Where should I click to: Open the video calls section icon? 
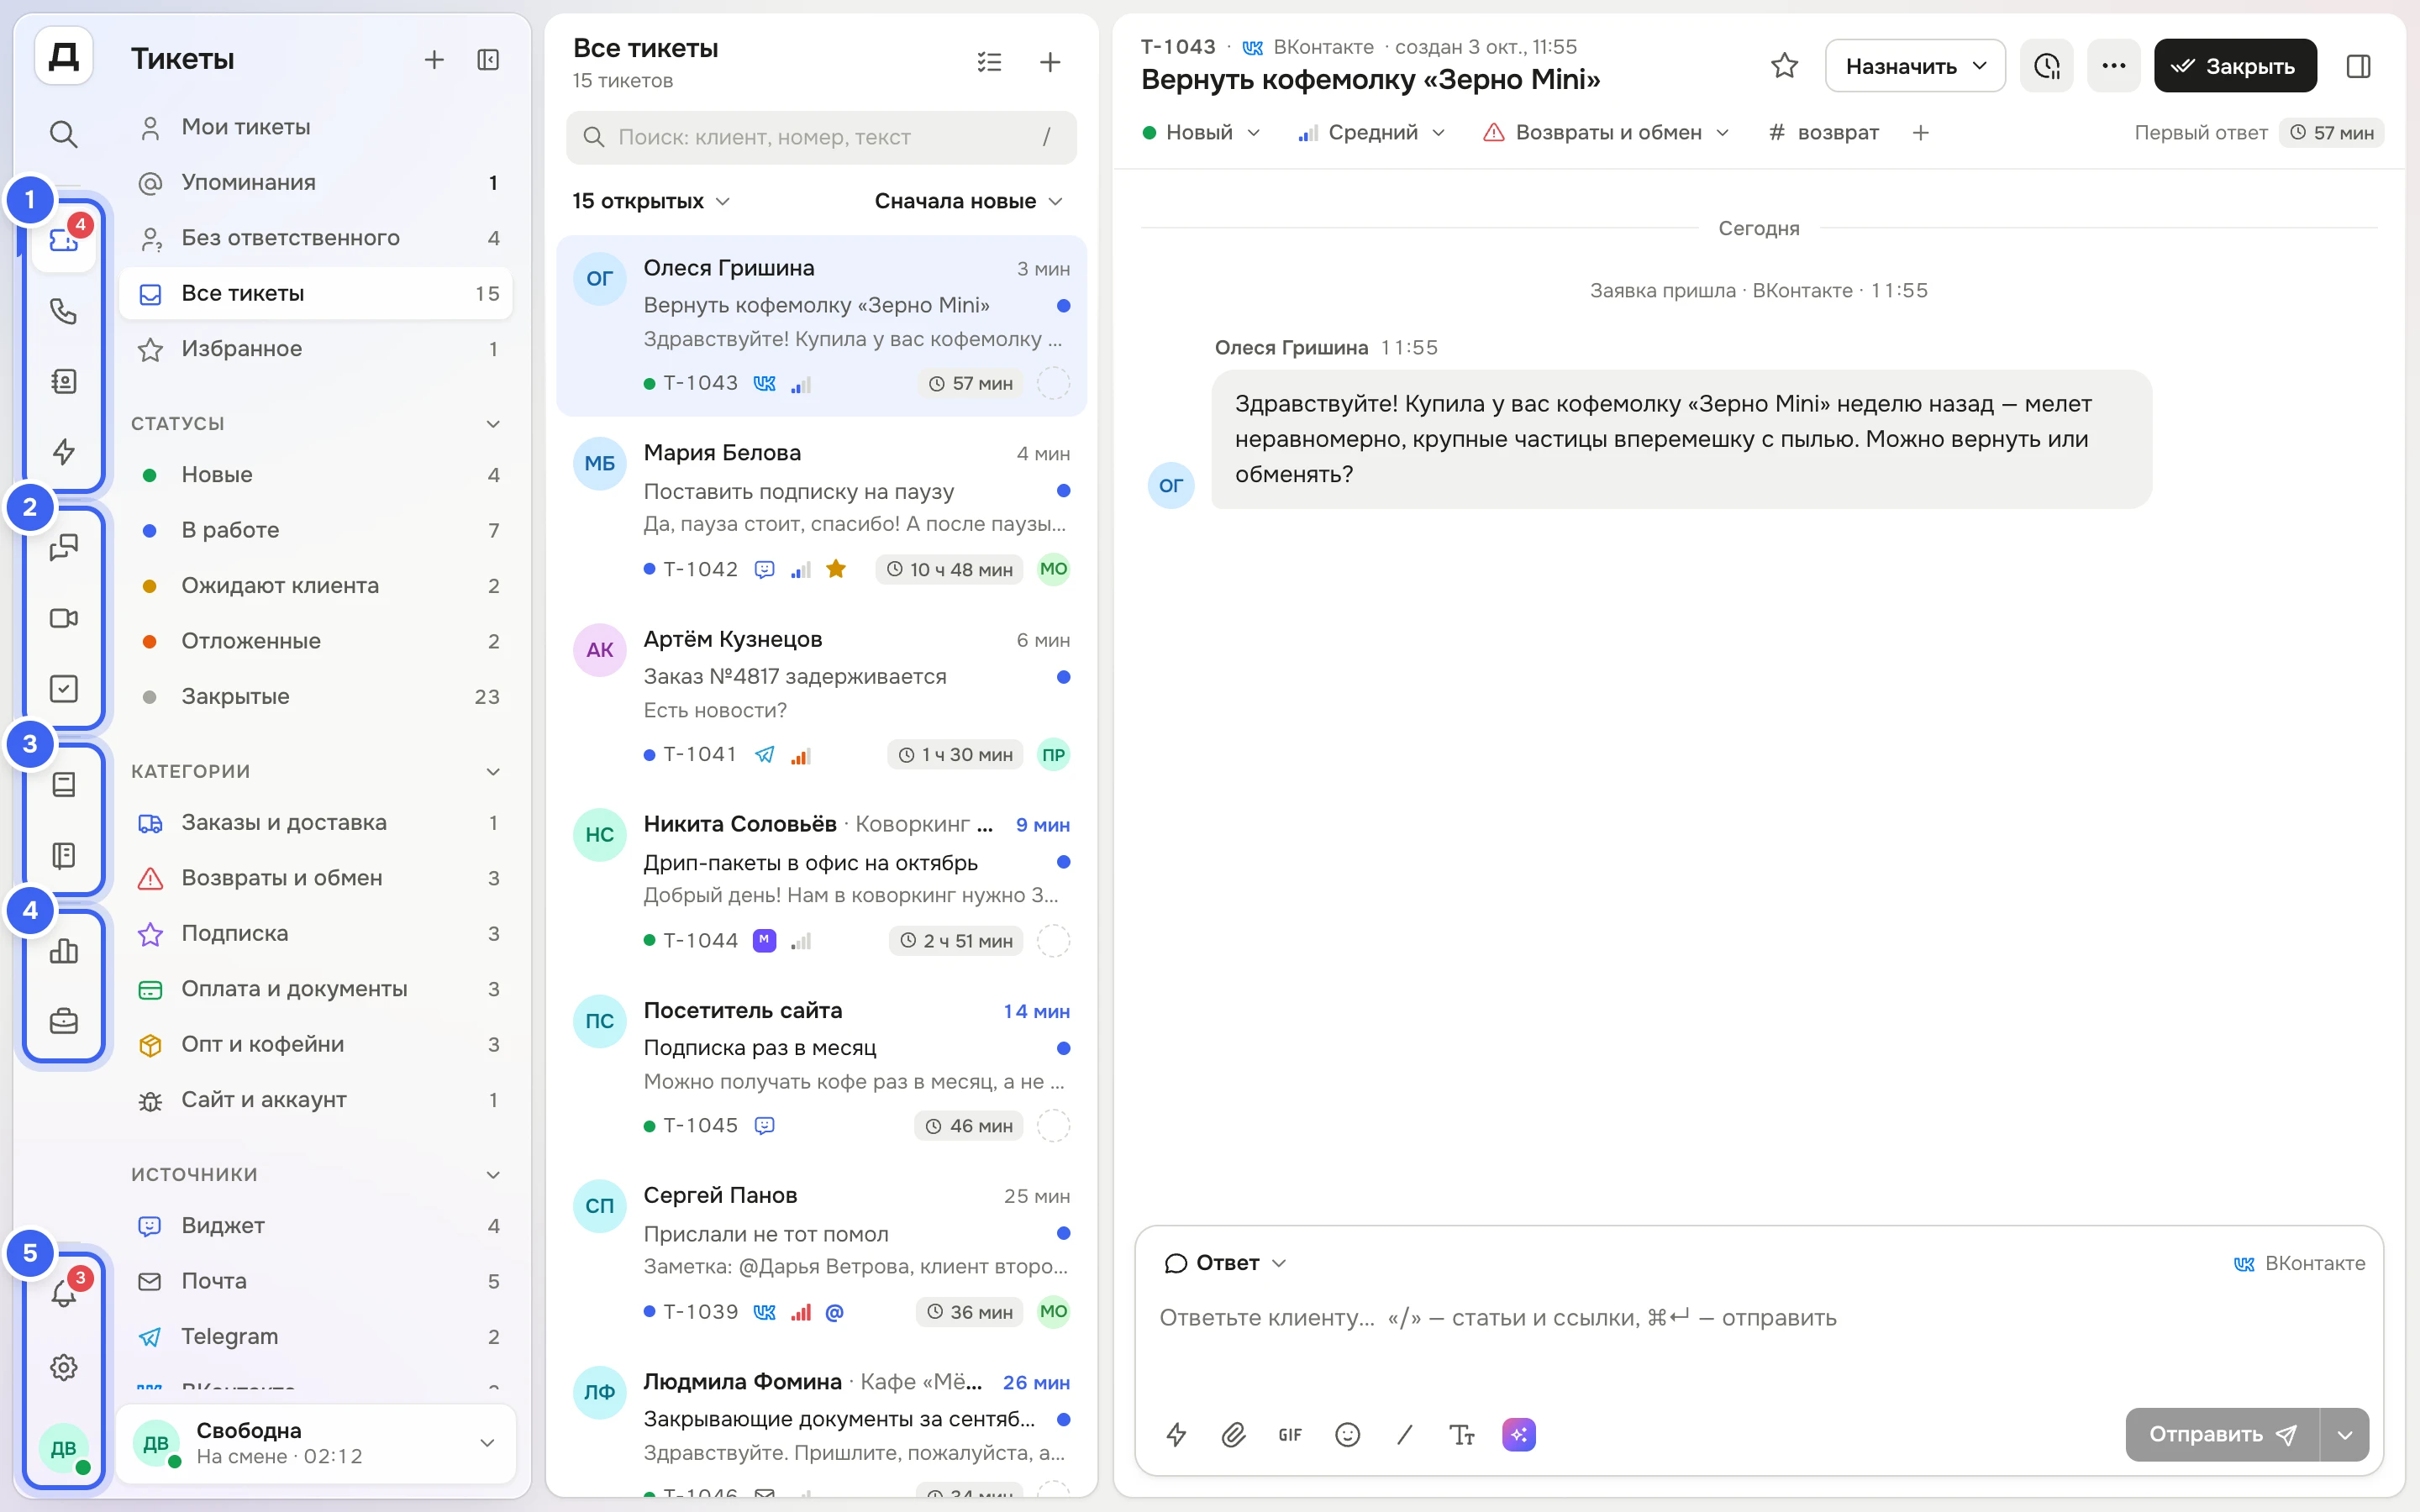coord(64,618)
